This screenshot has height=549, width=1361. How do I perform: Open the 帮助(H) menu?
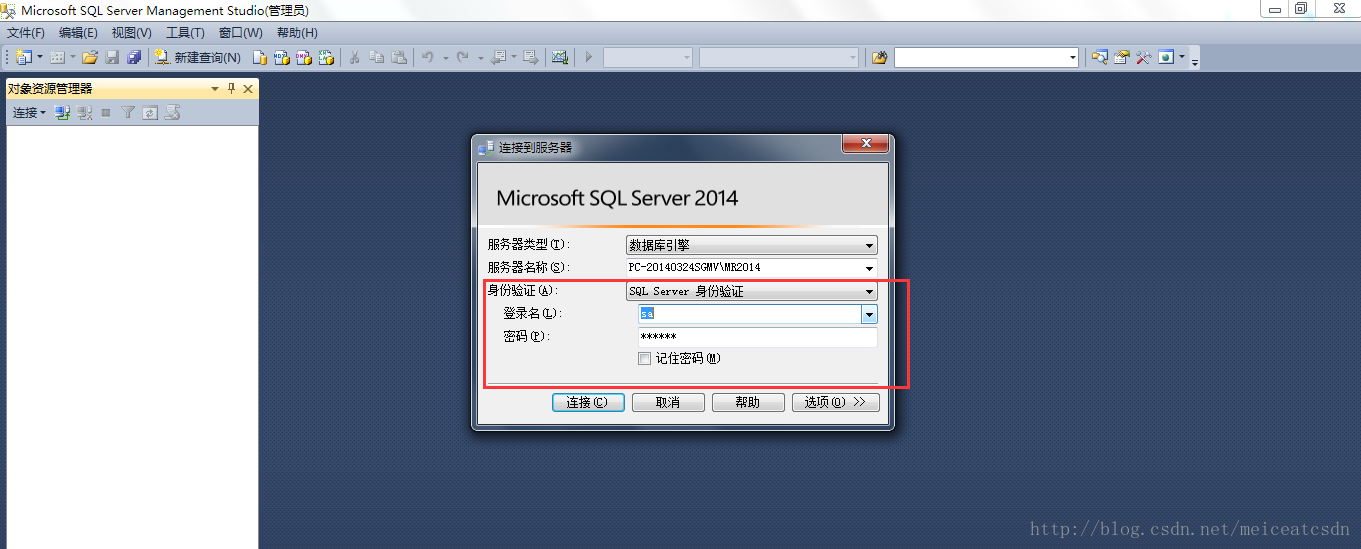(297, 33)
